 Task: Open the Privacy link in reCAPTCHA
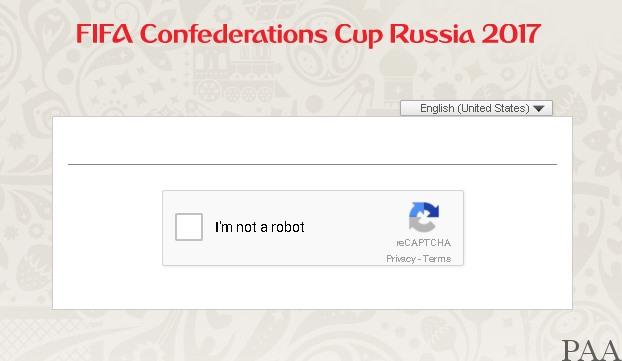tap(401, 259)
